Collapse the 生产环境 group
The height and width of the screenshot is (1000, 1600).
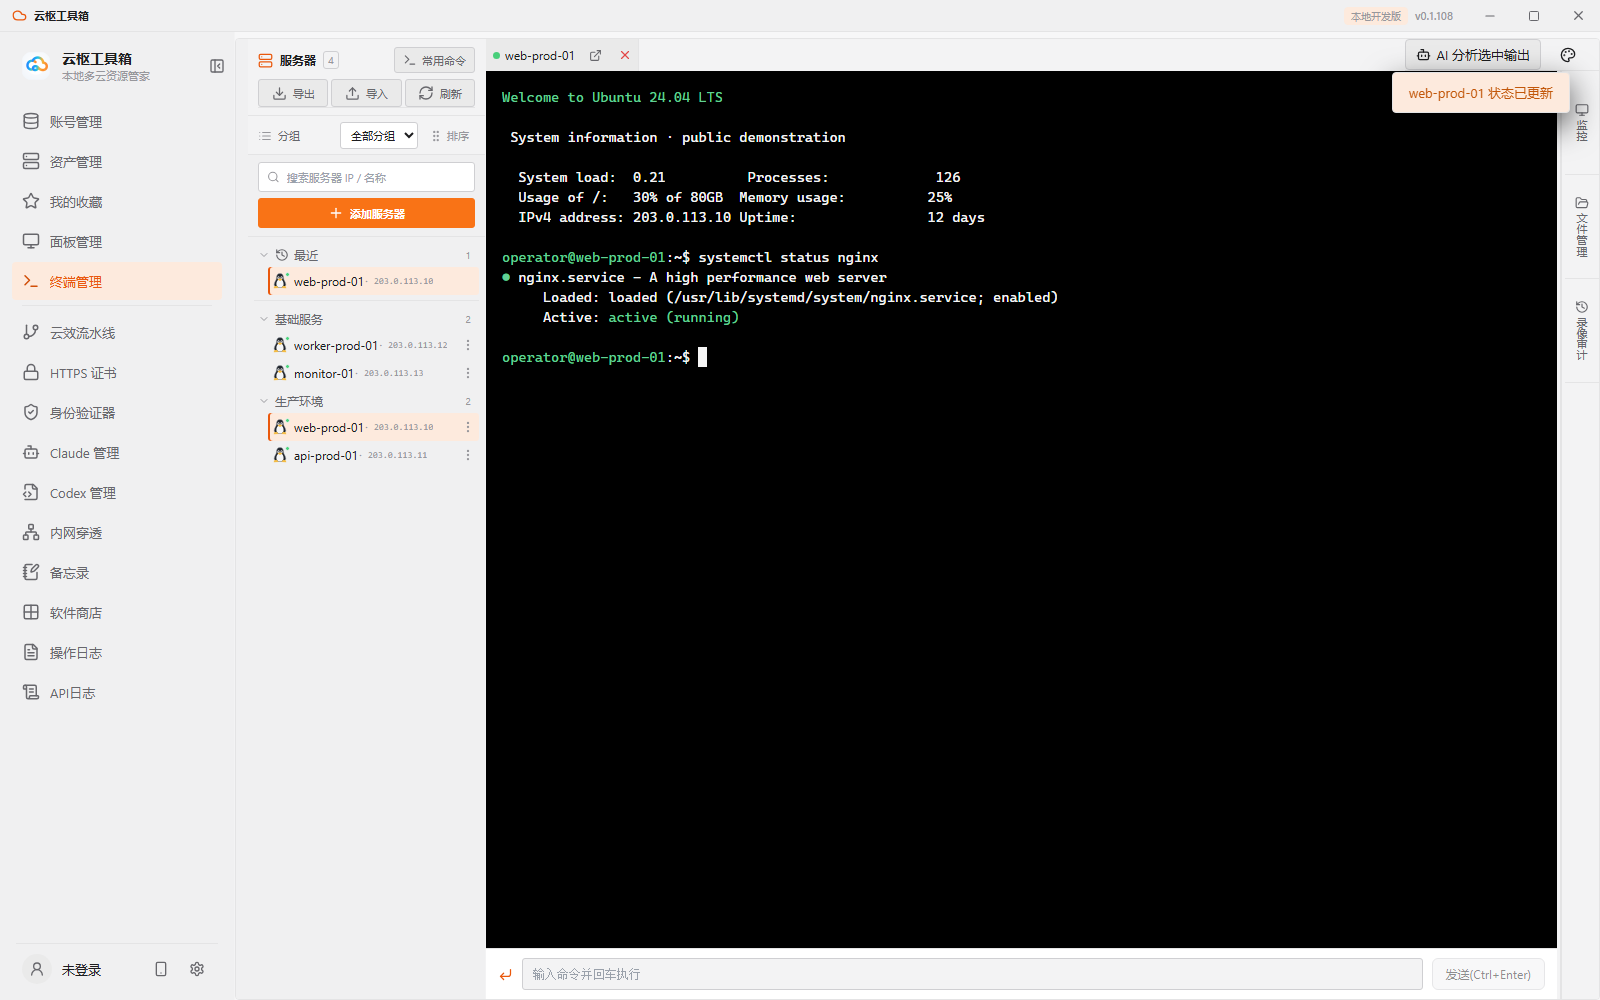click(x=264, y=402)
